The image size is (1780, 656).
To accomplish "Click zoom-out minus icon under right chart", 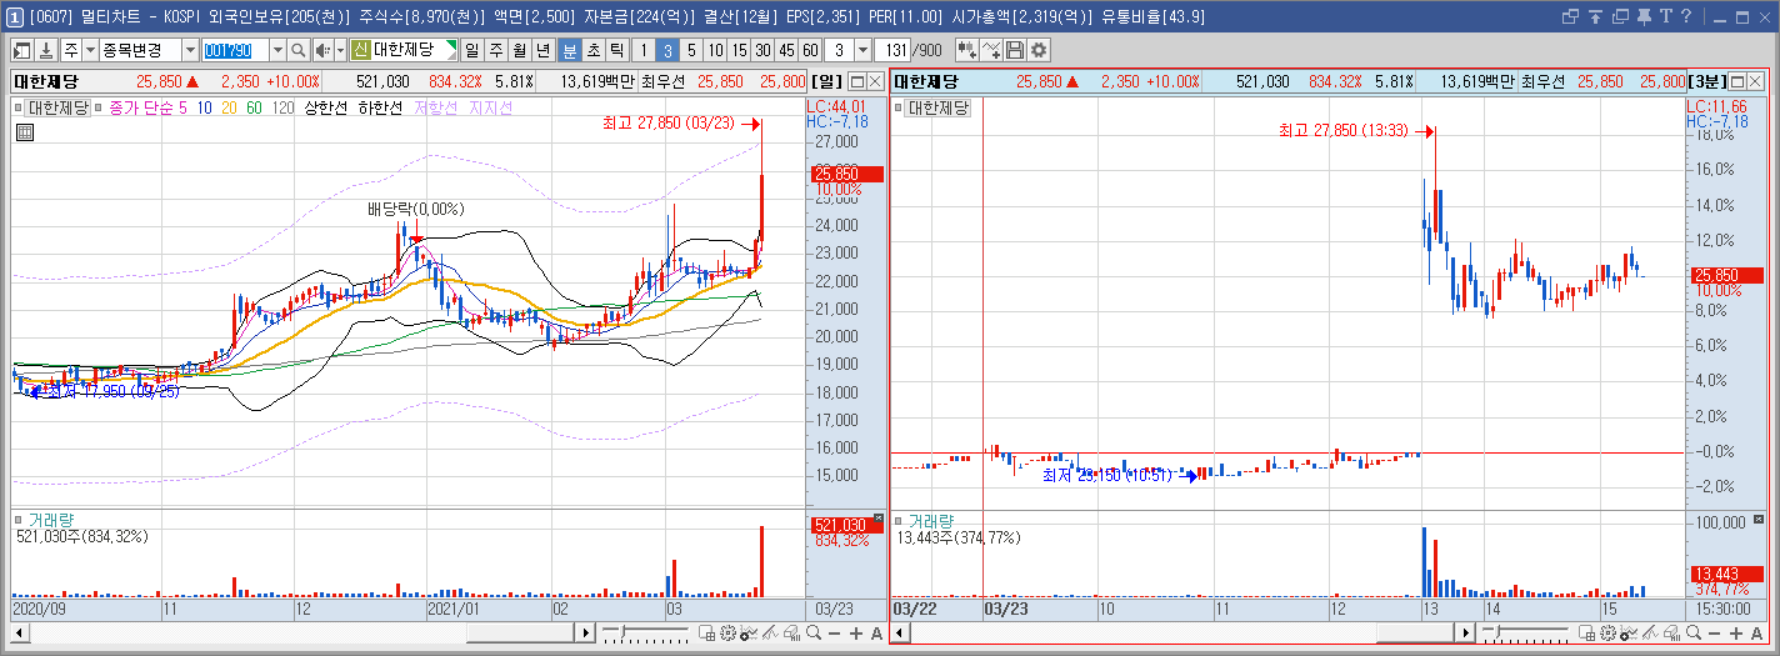I will click(1714, 633).
